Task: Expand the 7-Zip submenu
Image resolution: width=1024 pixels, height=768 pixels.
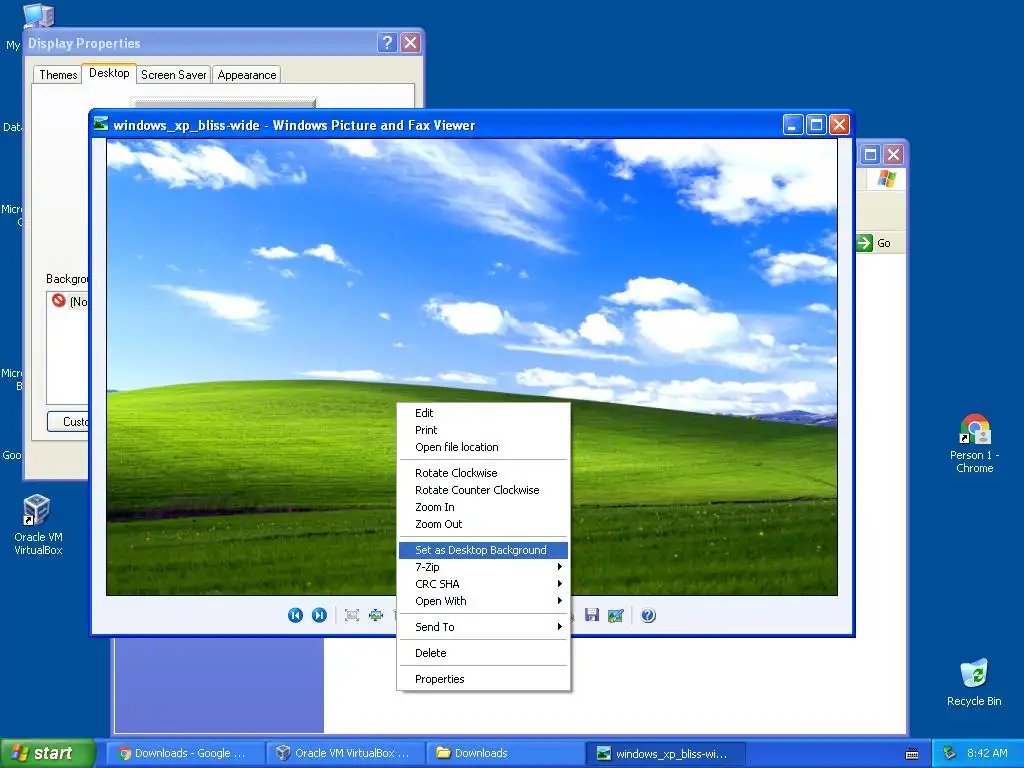Action: tap(483, 567)
